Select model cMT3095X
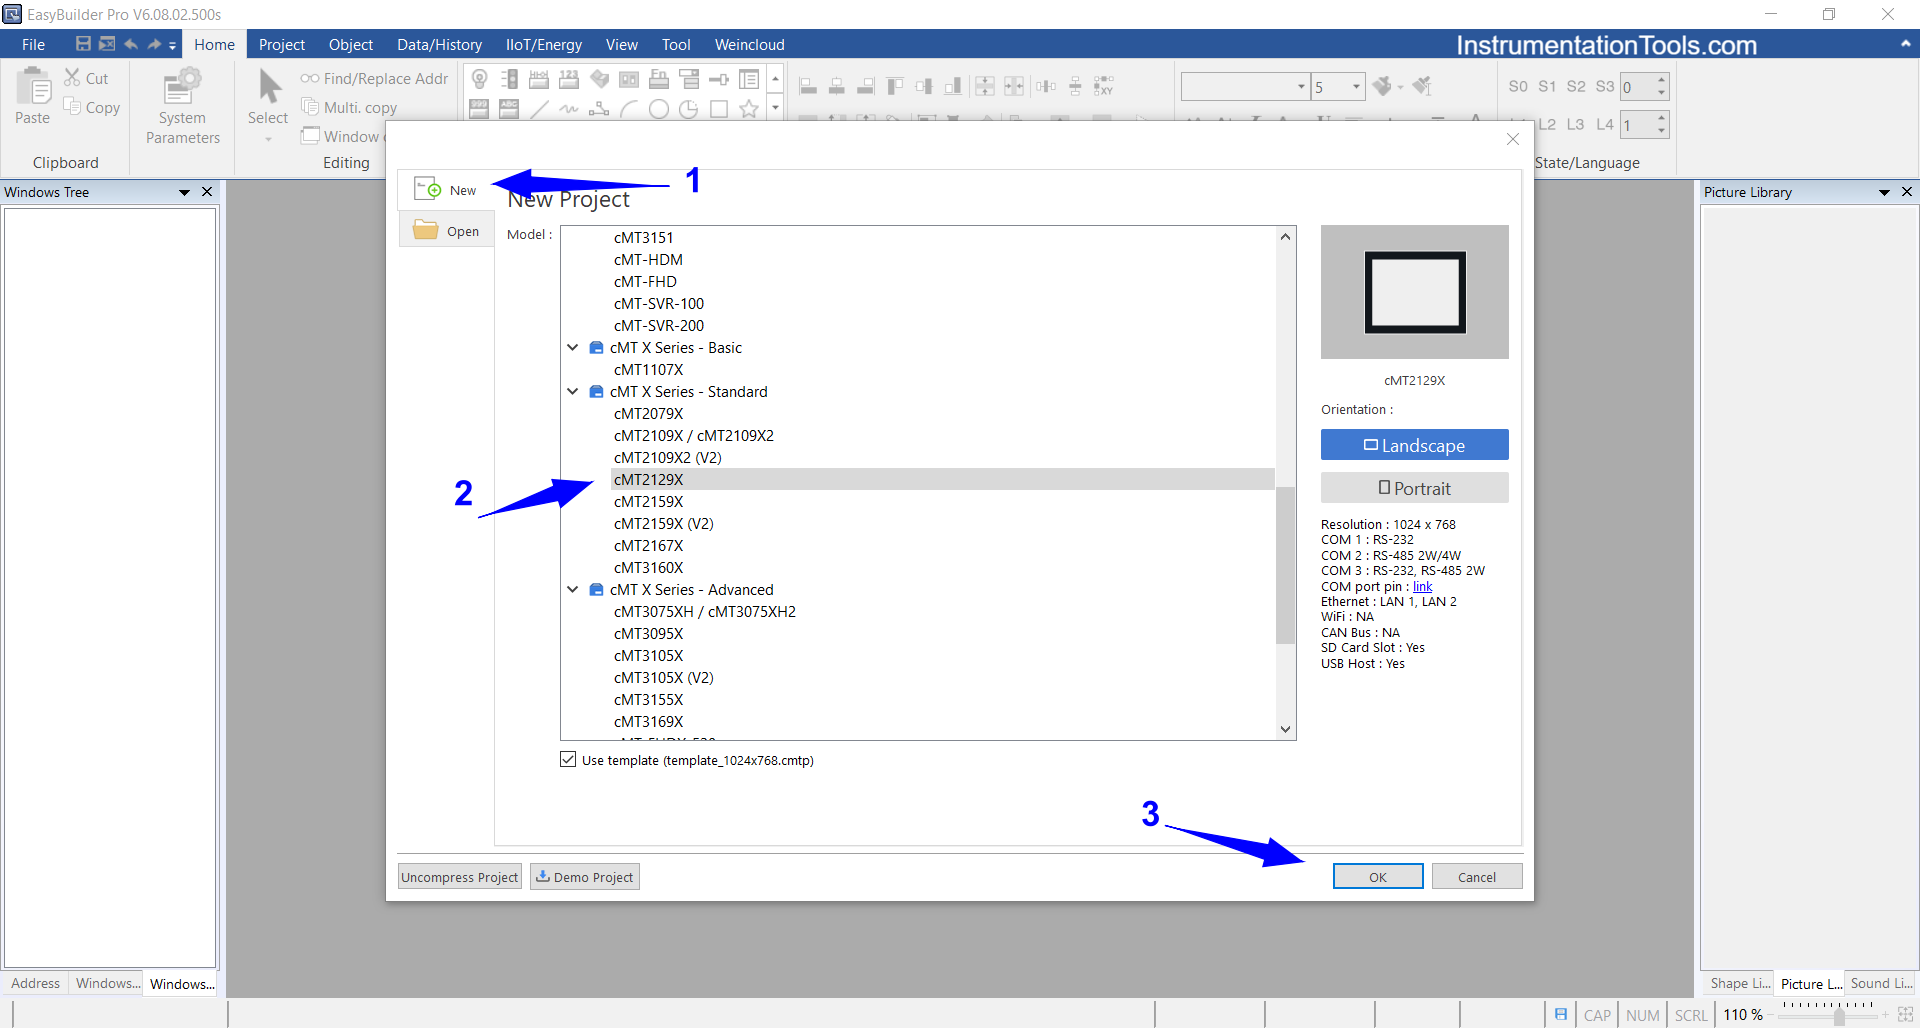1920x1028 pixels. pyautogui.click(x=648, y=633)
